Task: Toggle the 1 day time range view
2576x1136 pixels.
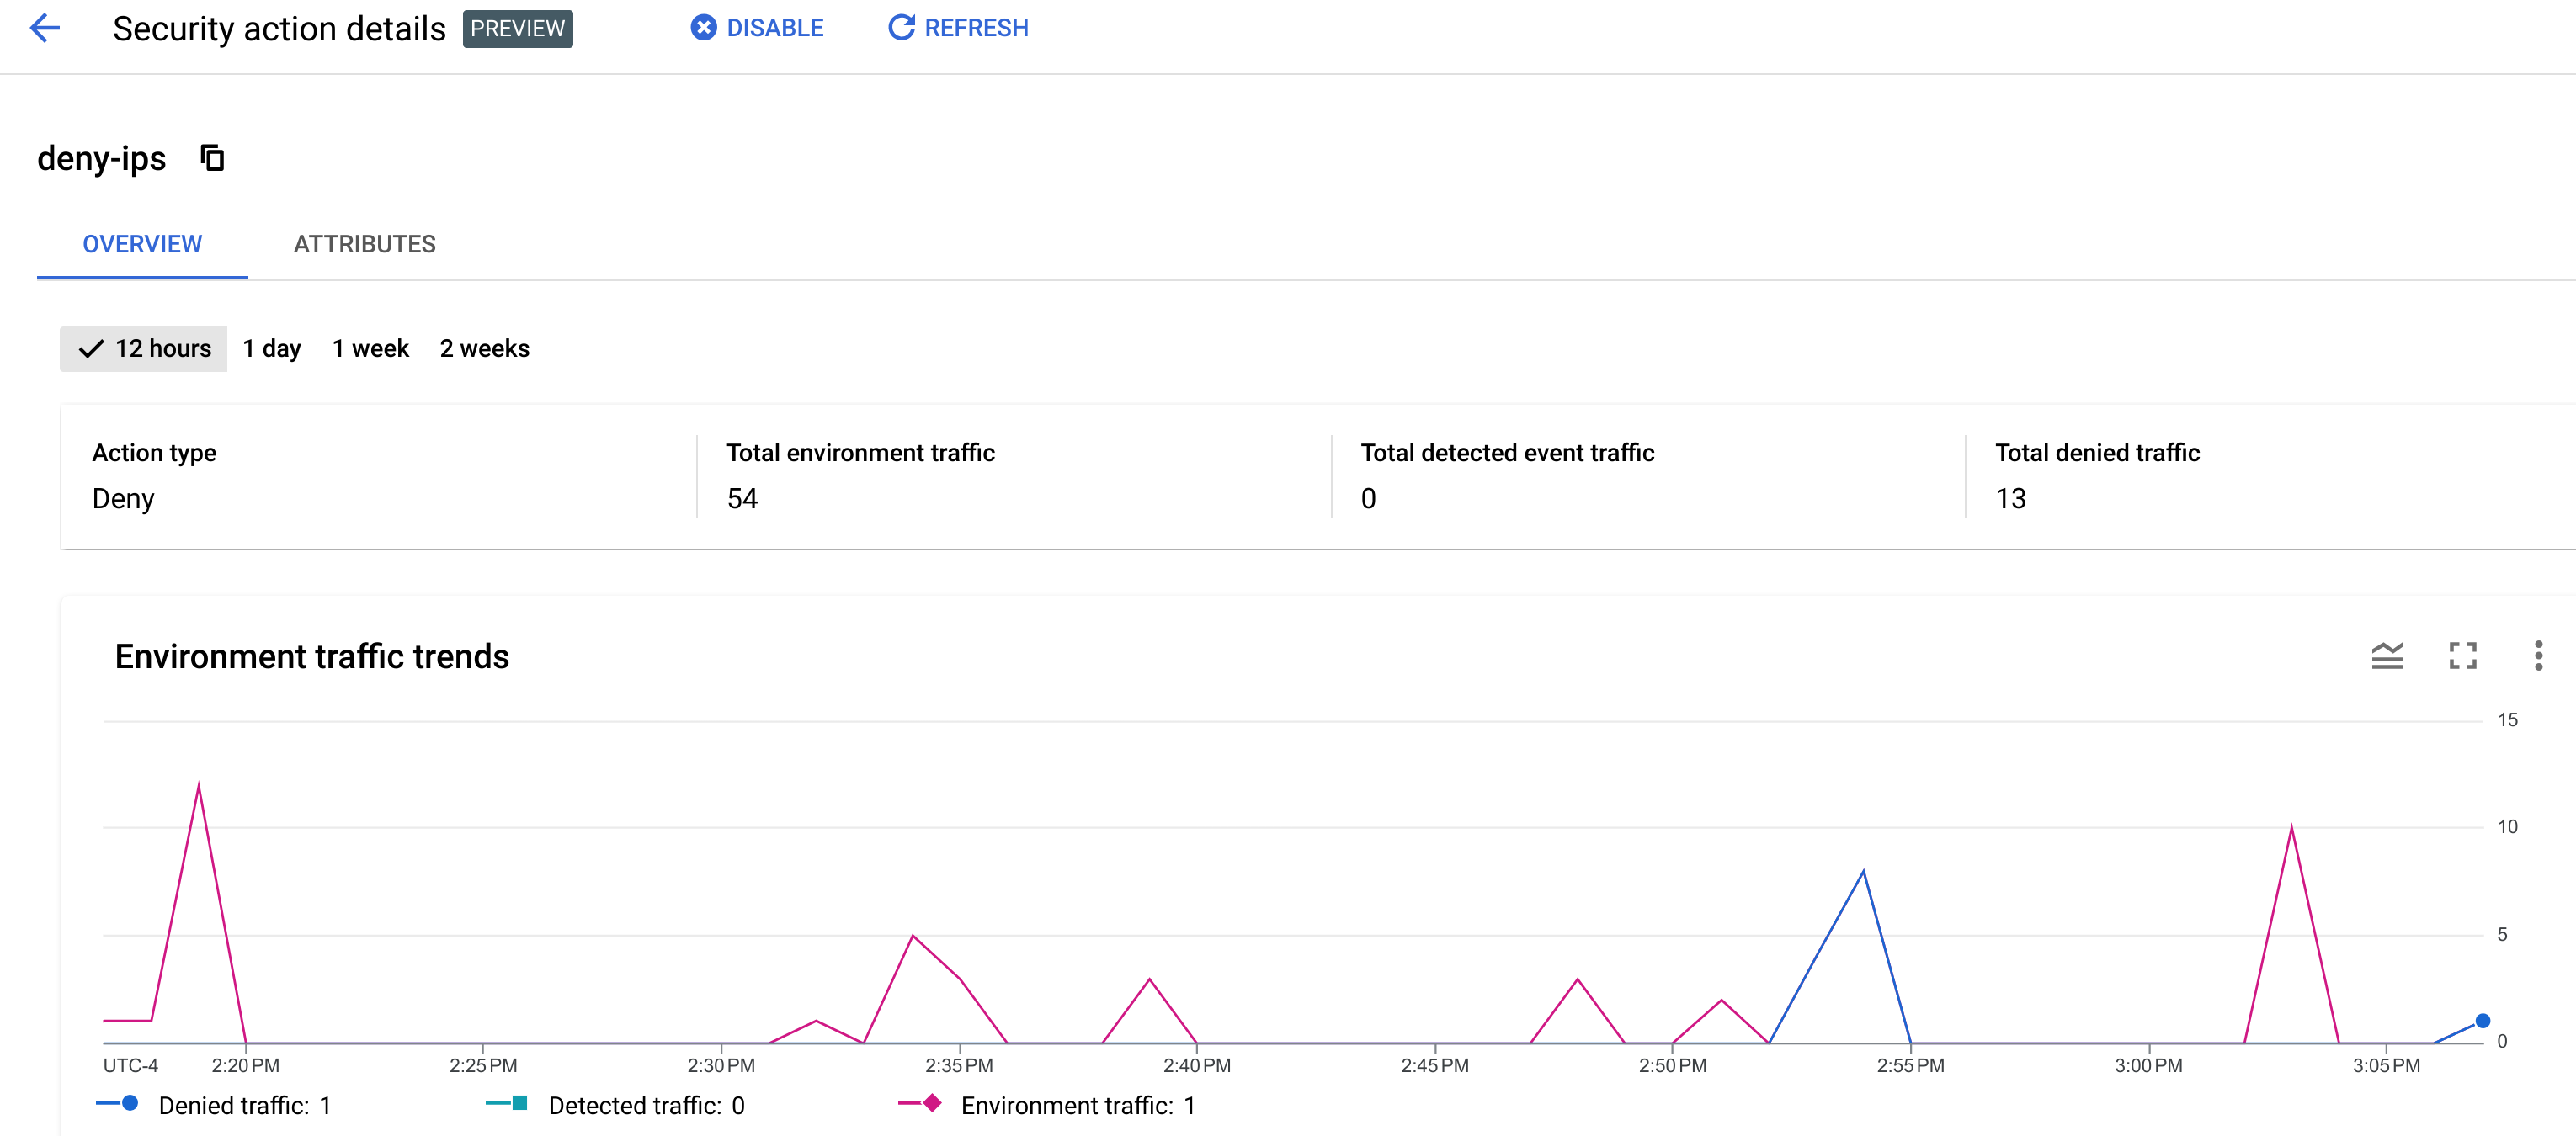Action: click(269, 348)
